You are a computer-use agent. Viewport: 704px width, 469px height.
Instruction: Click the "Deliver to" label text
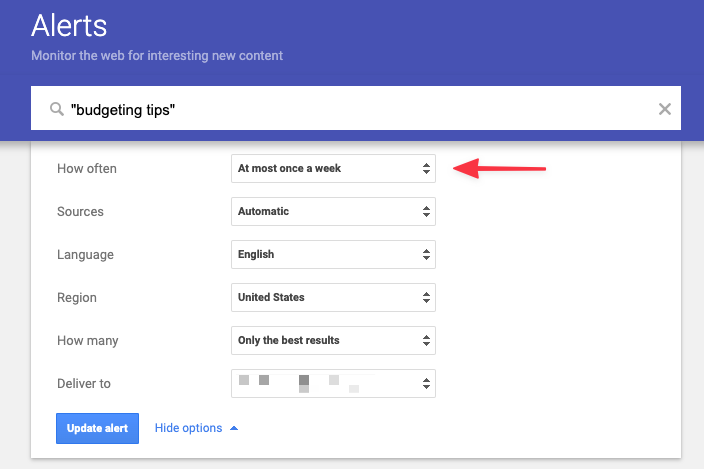click(x=84, y=384)
